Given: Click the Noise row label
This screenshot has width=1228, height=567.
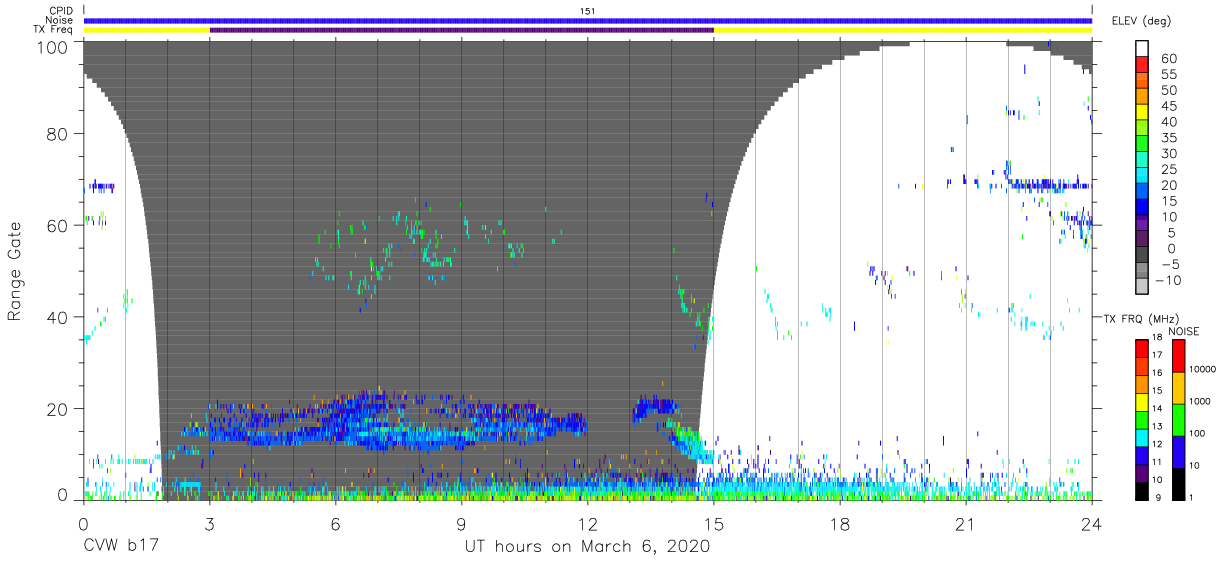Looking at the screenshot, I should (x=61, y=20).
